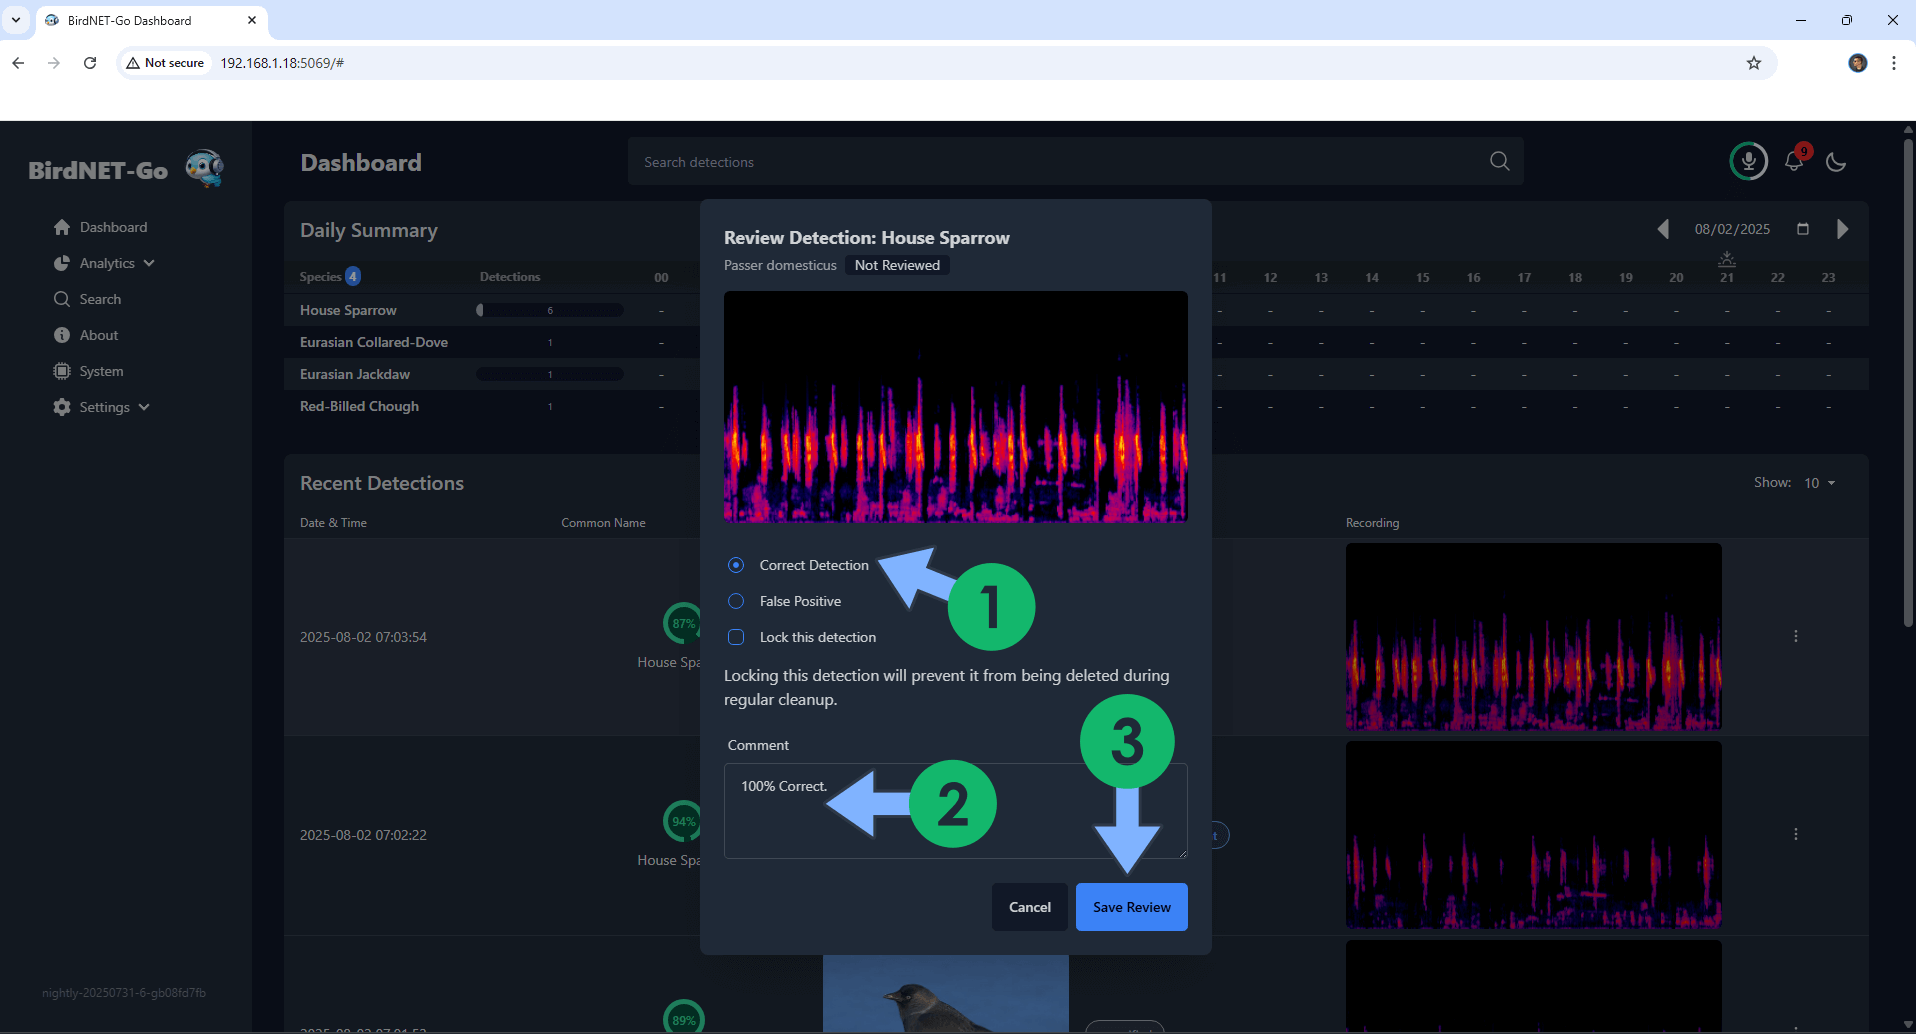Go to previous day arrow

coord(1663,229)
